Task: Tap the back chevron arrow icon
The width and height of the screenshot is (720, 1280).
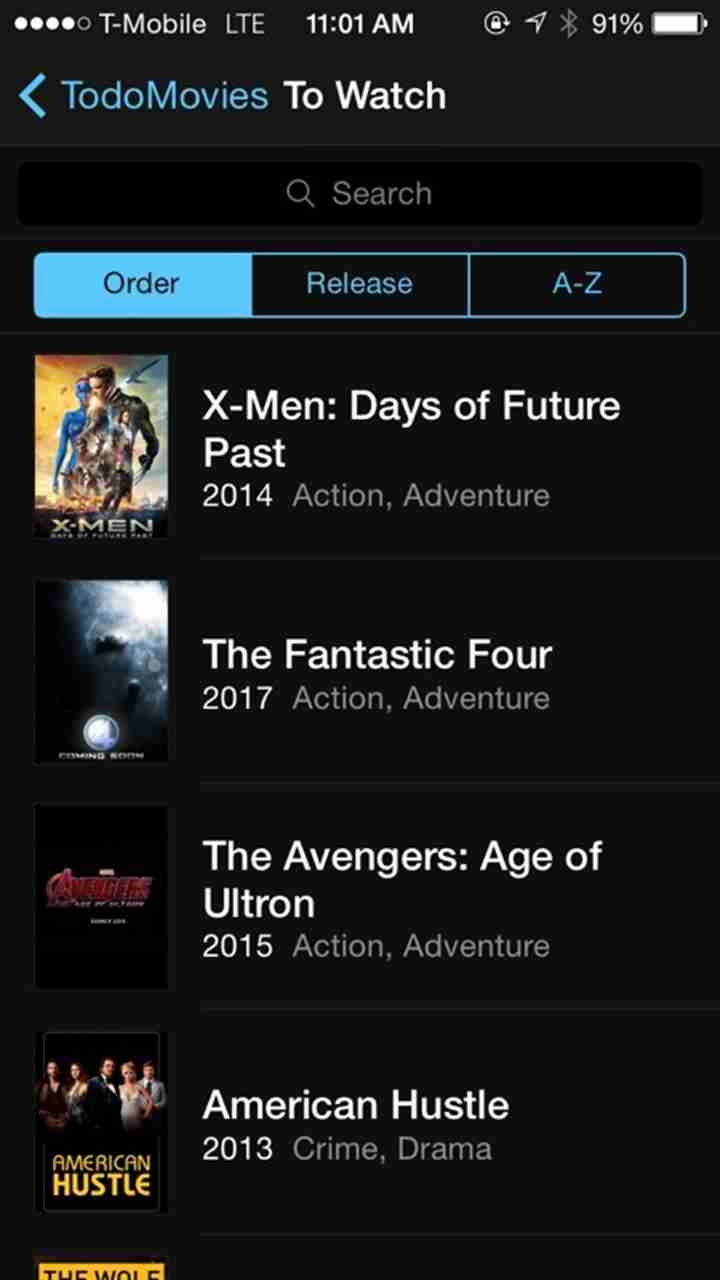Action: click(32, 96)
